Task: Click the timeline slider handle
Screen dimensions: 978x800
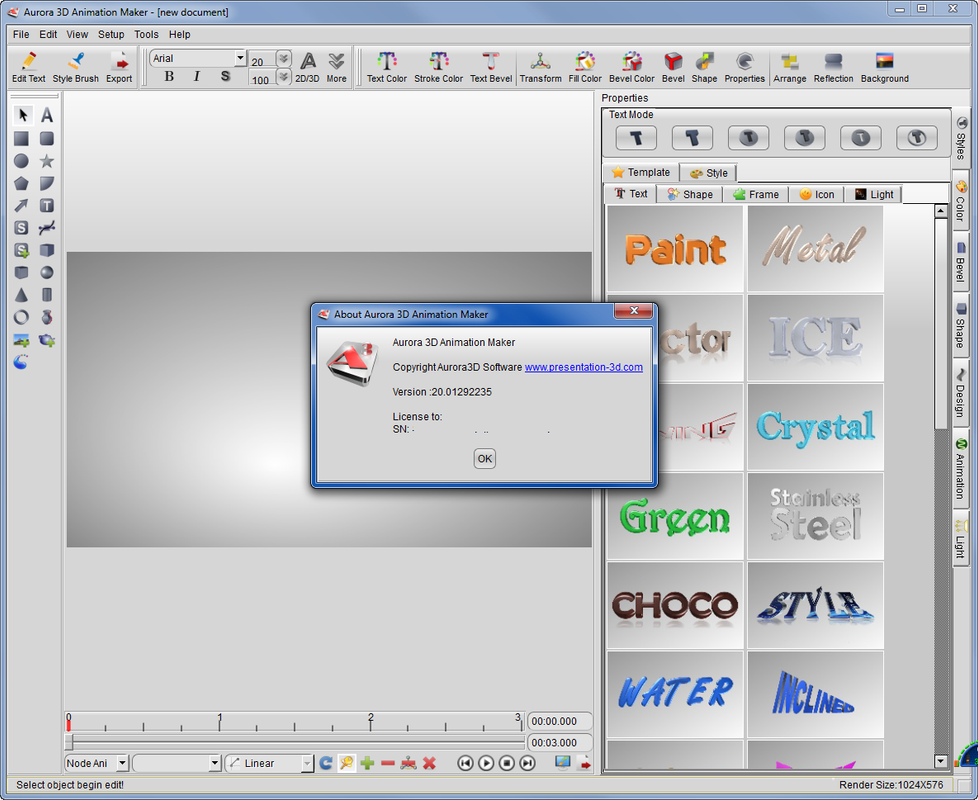Action: point(69,741)
